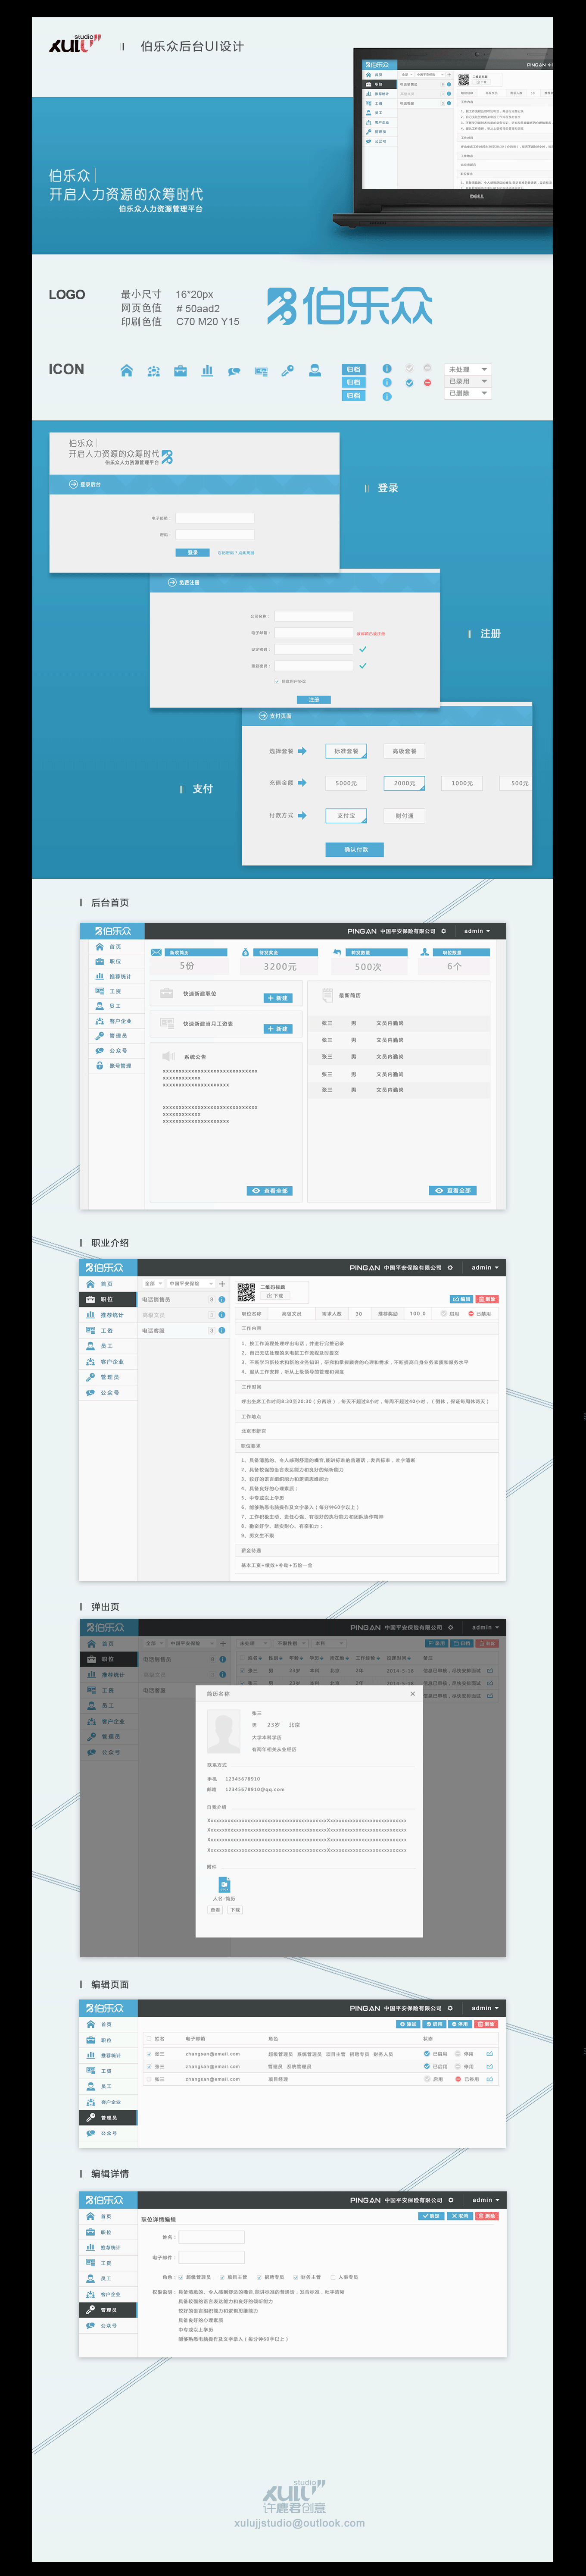Click the profile photo placeholder in the resume popup
Viewport: 586px width, 2576px height.
(224, 1732)
